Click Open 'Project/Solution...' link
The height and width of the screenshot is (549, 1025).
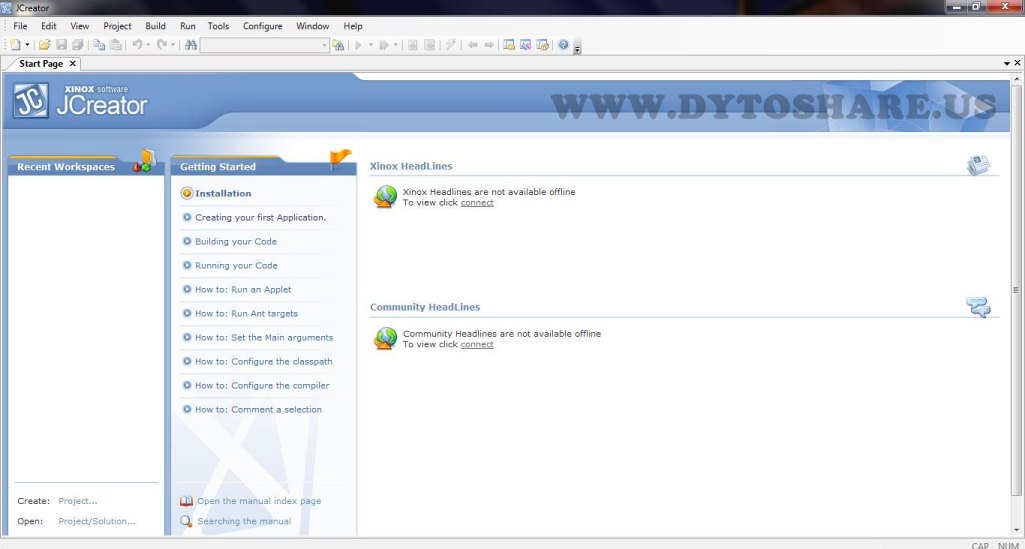[x=97, y=522]
